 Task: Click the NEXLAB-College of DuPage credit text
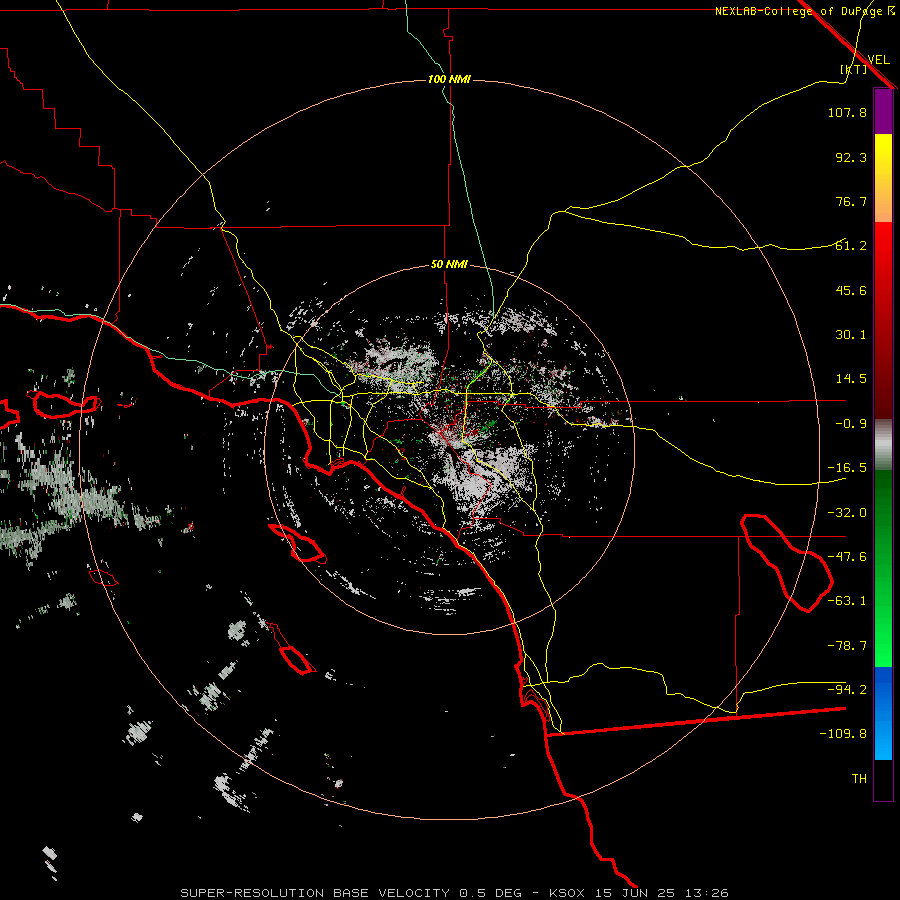[805, 11]
